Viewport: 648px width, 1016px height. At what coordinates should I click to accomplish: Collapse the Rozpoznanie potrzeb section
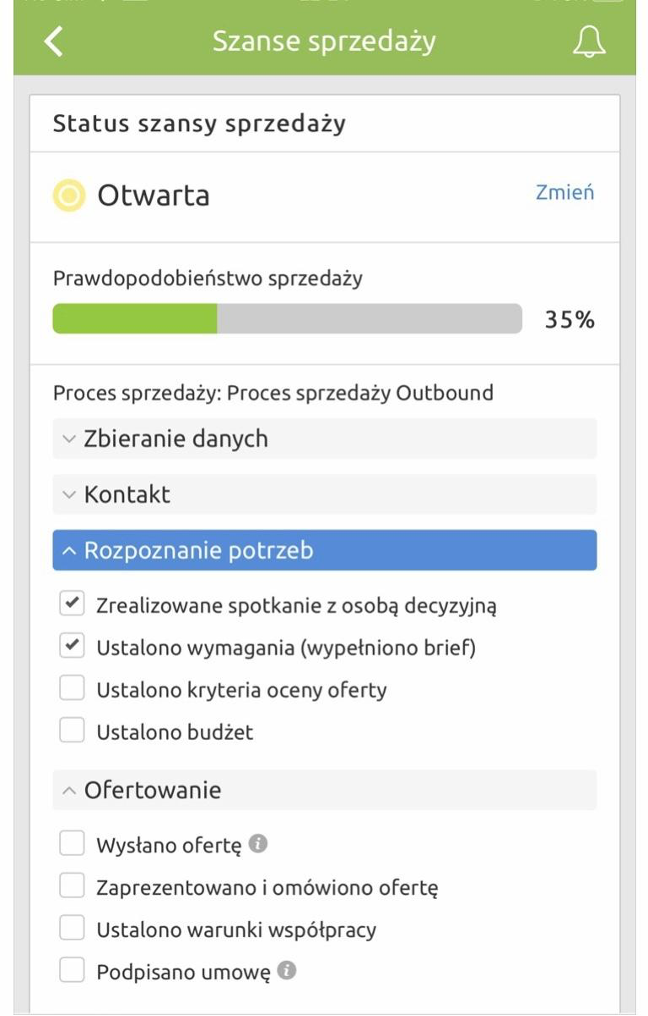point(324,550)
